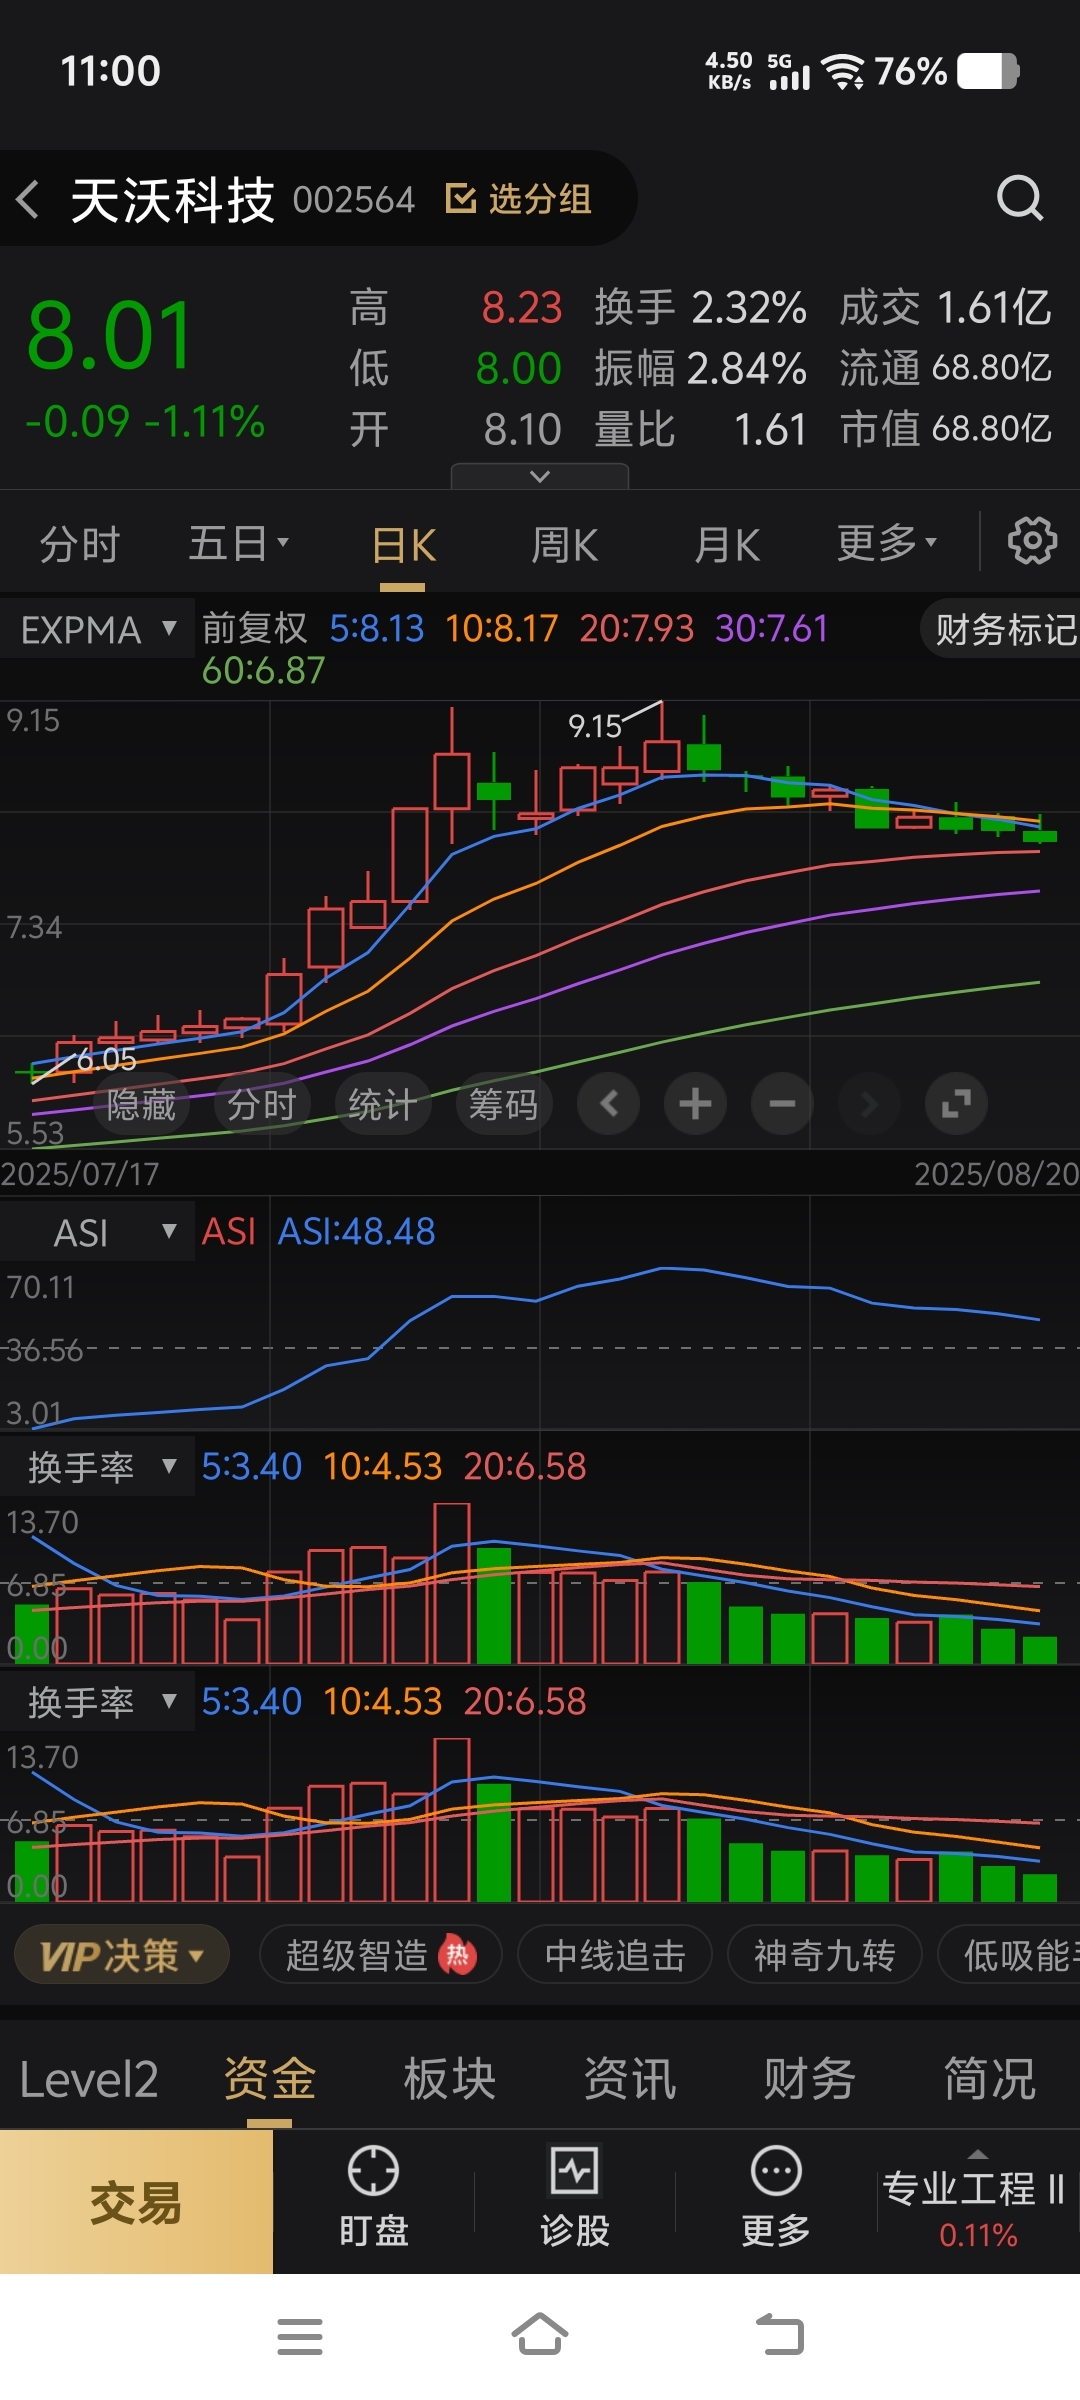Screen dimensions: 1080x2400
Task: Open stock search magnifier
Action: tap(1020, 198)
